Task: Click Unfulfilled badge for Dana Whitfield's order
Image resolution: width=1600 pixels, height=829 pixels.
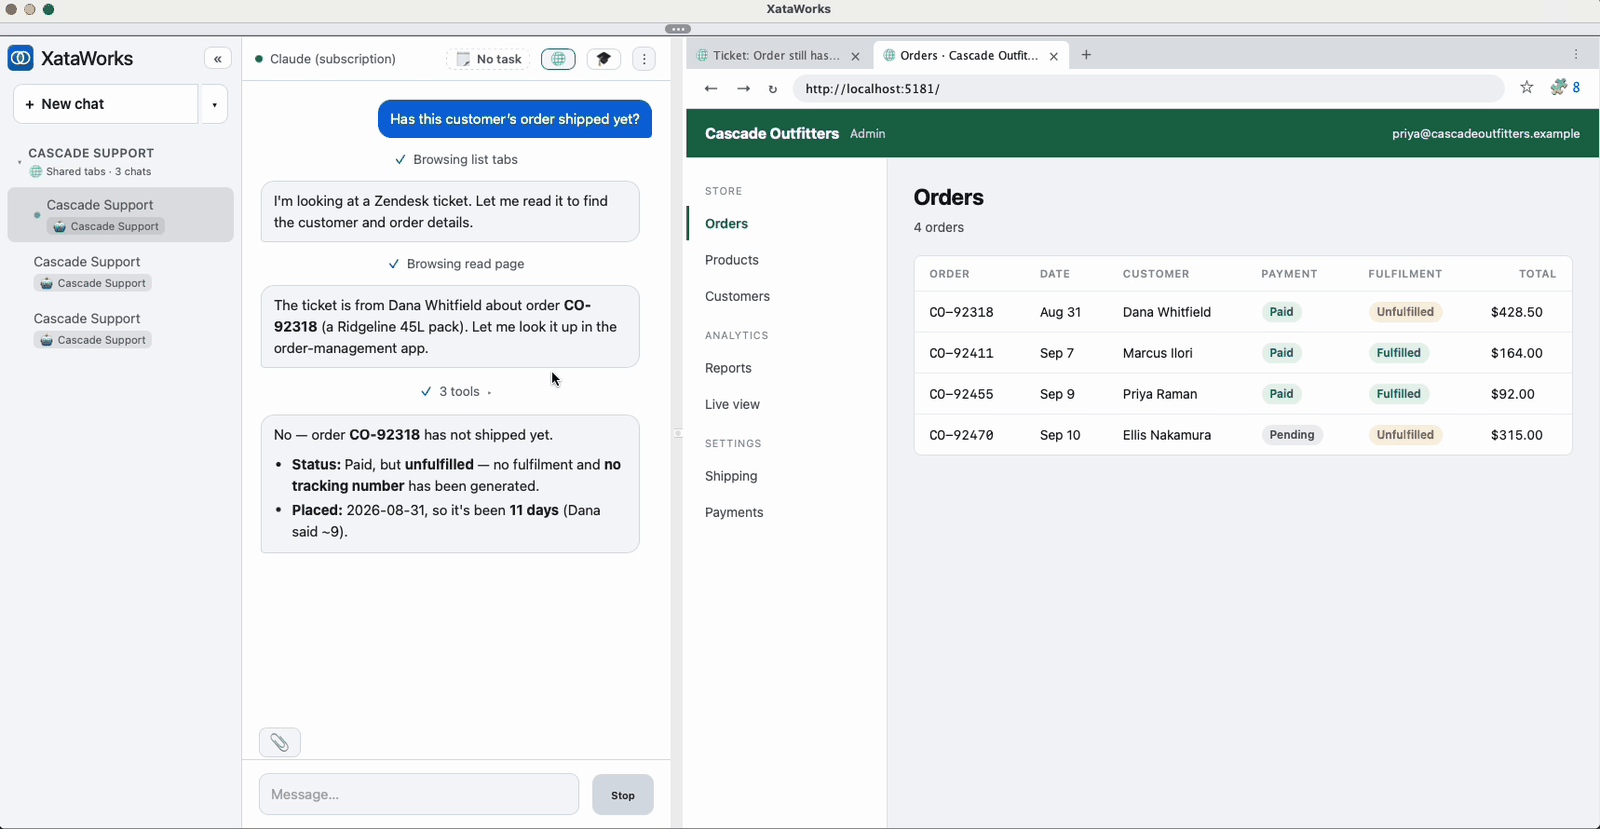Action: (1404, 312)
